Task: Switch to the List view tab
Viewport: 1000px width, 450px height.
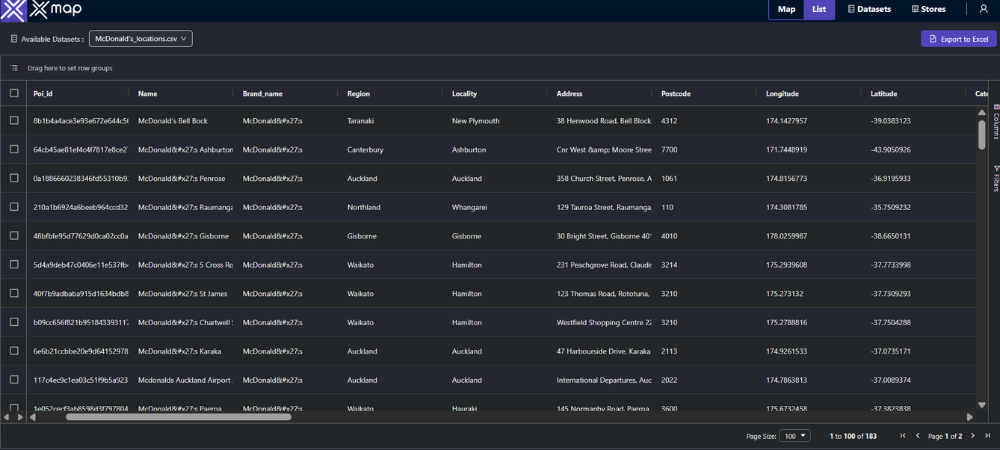Action: coord(820,10)
